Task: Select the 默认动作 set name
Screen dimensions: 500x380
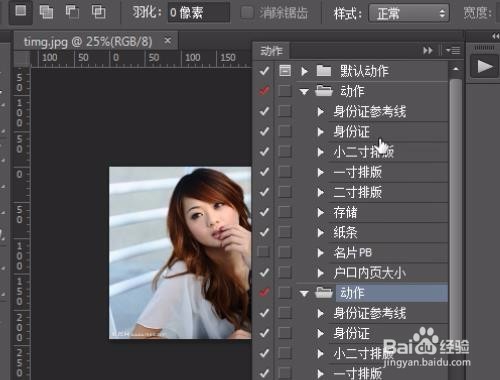Action: point(364,71)
